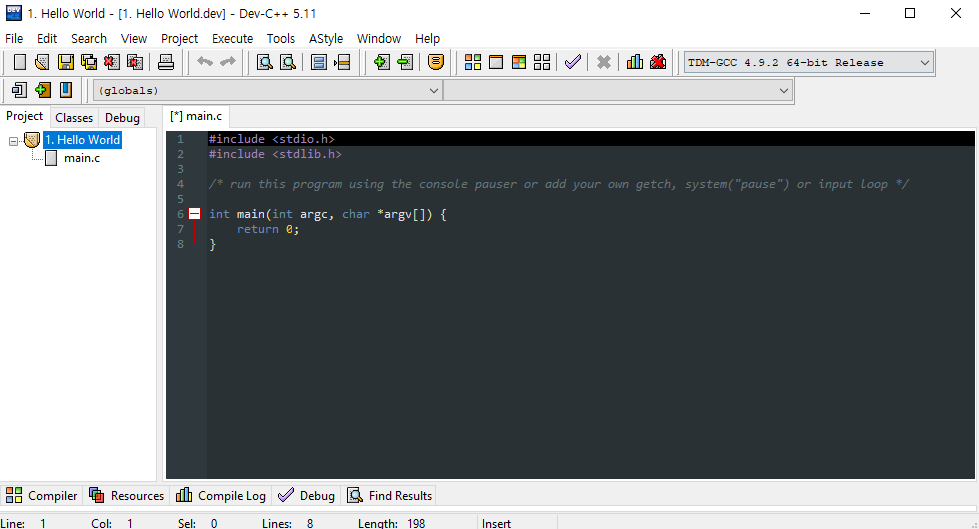Viewport: 979px width, 529px height.
Task: Open the Resources bottom panel tab
Action: click(126, 495)
